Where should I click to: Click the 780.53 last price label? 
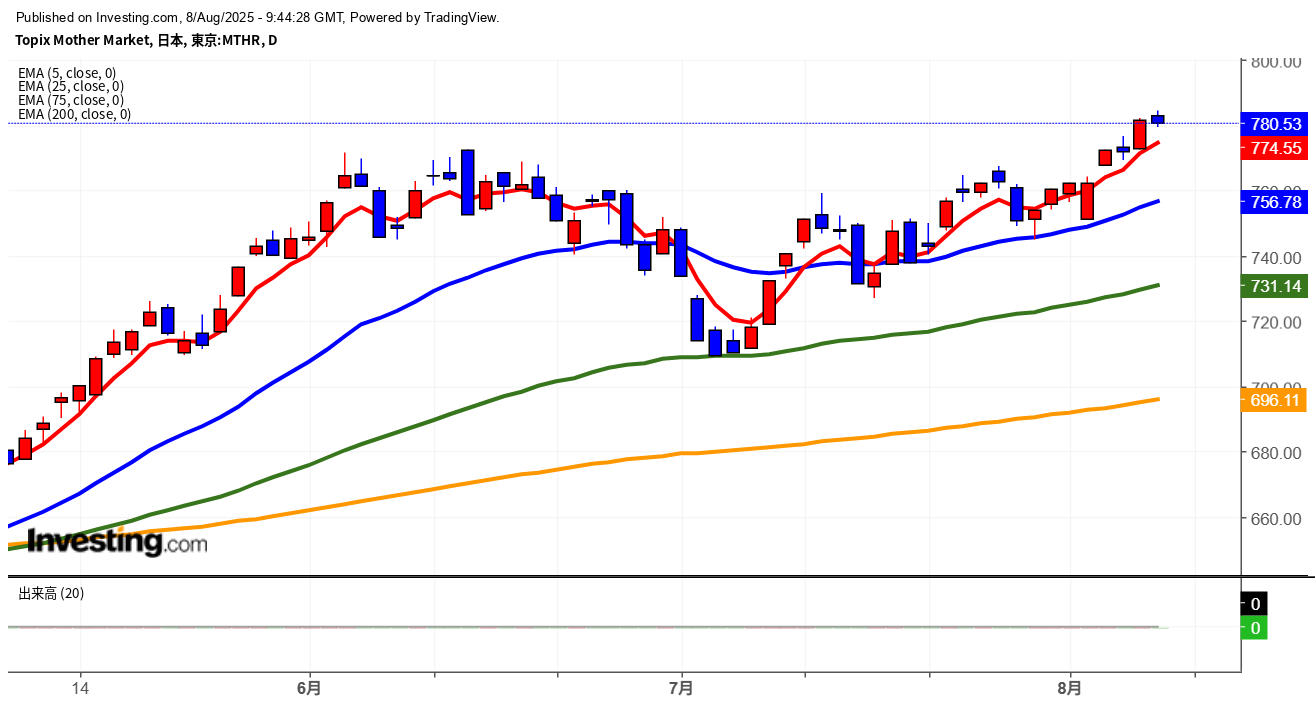click(1276, 124)
